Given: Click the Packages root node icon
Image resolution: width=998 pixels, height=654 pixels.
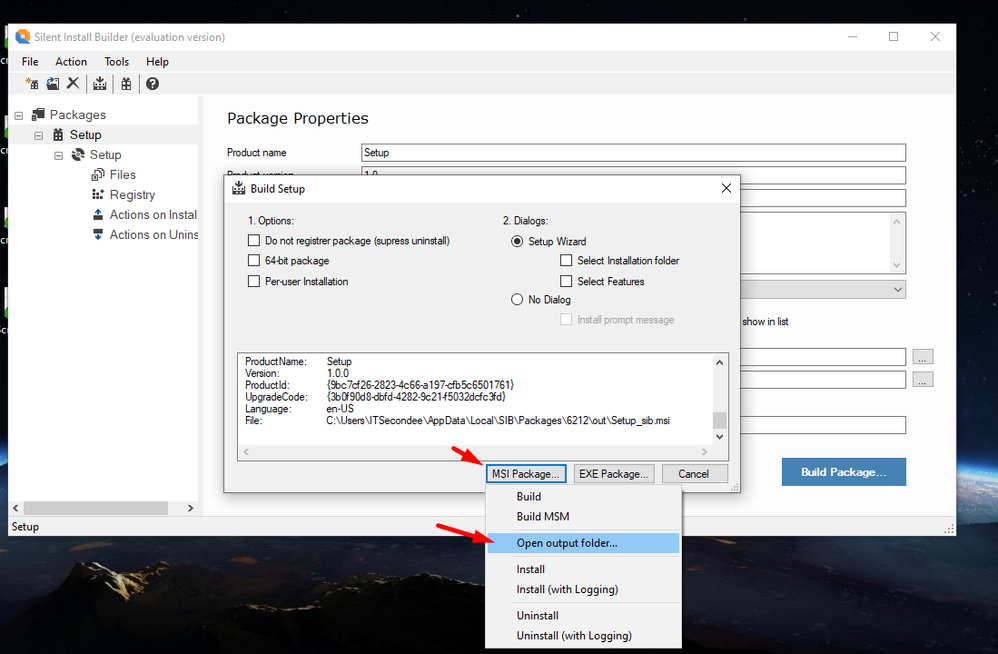Looking at the screenshot, I should 38,114.
